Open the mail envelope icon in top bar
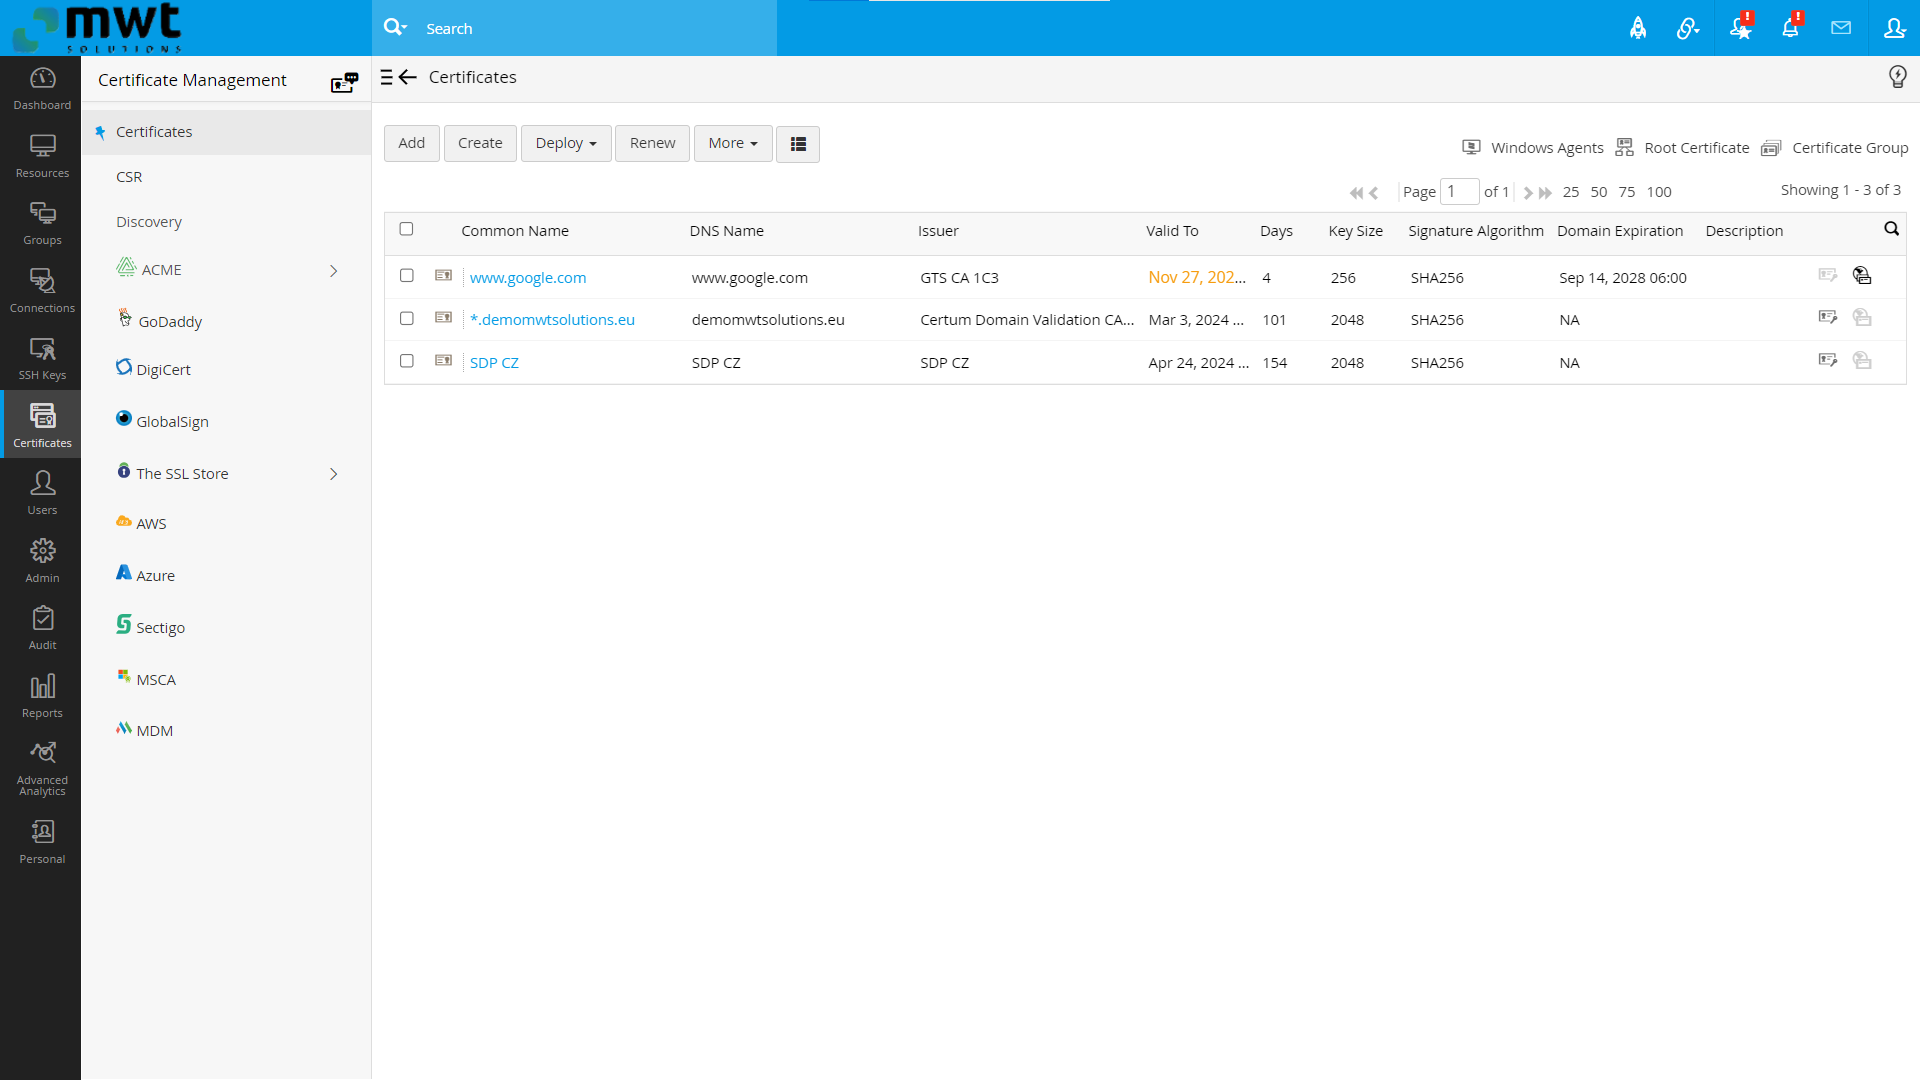The height and width of the screenshot is (1080, 1920). click(1841, 28)
